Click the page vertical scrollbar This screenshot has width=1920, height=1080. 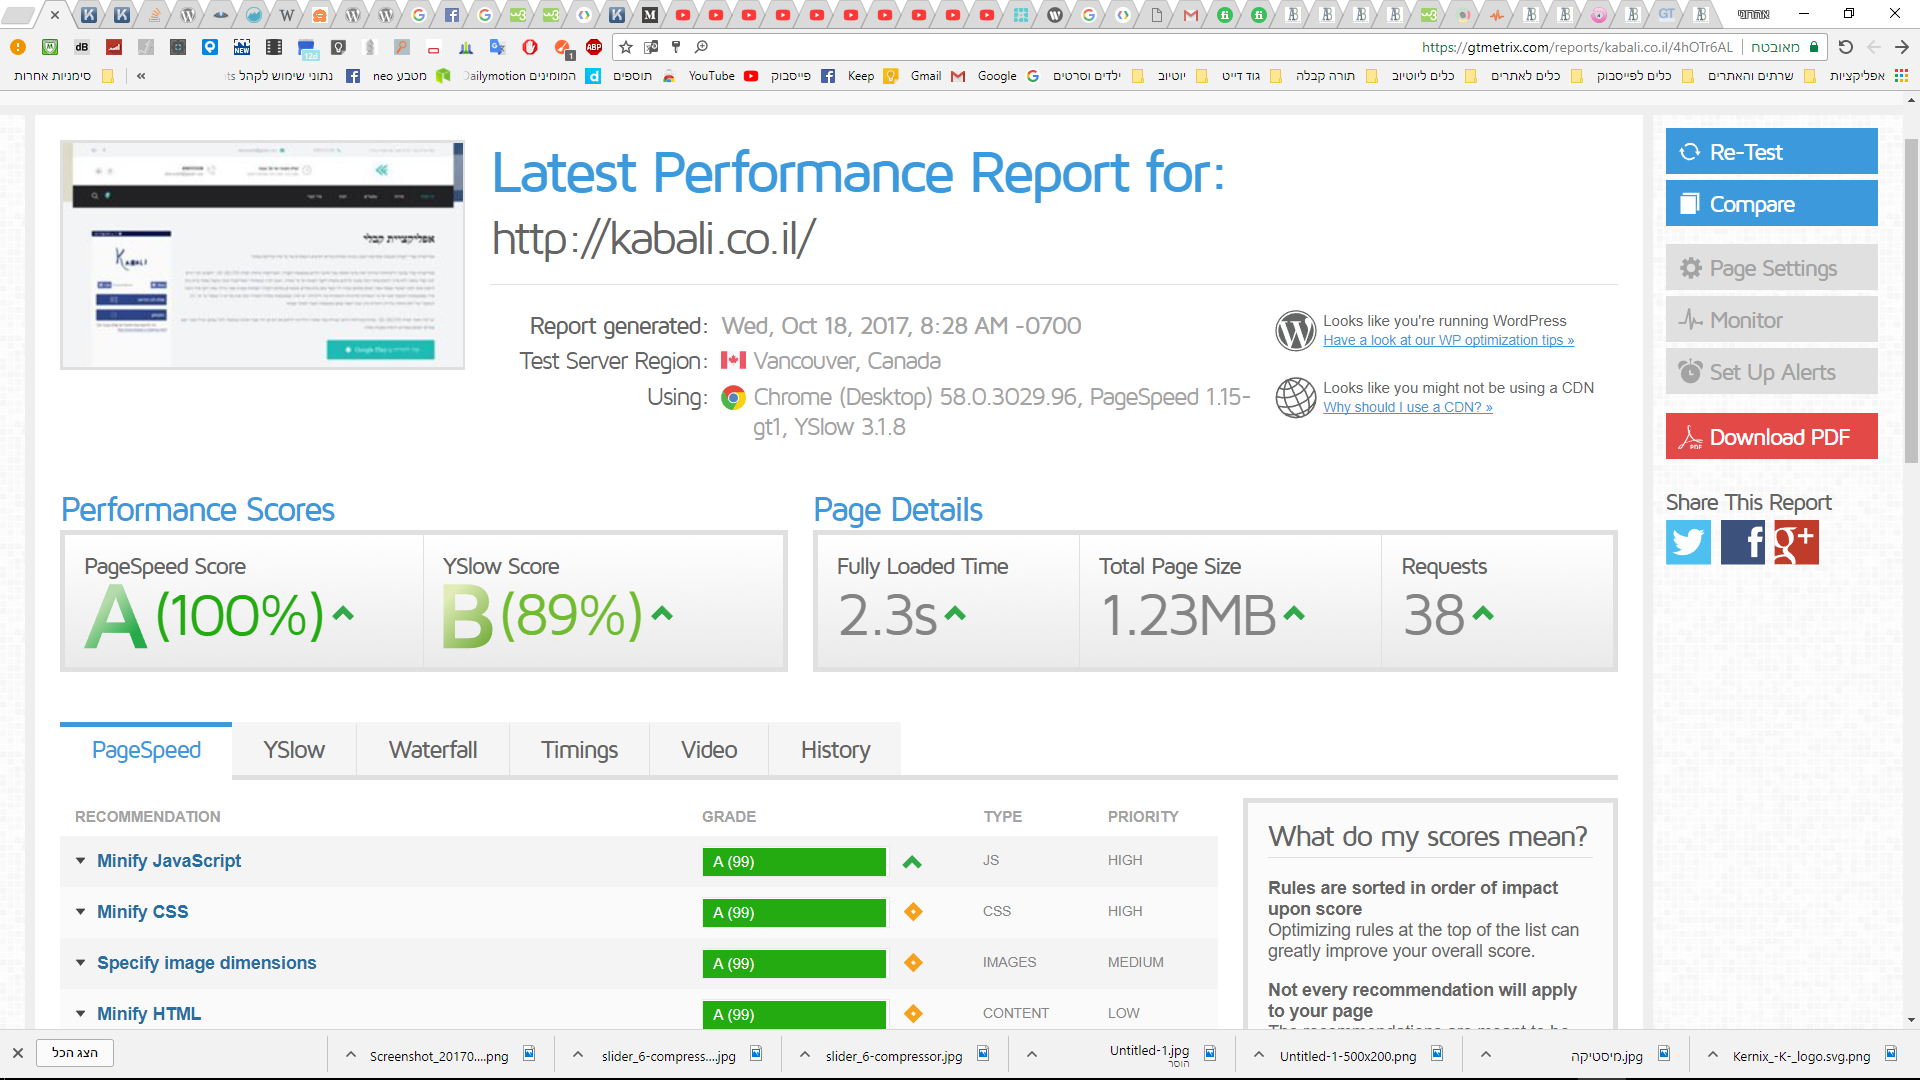click(x=1911, y=300)
